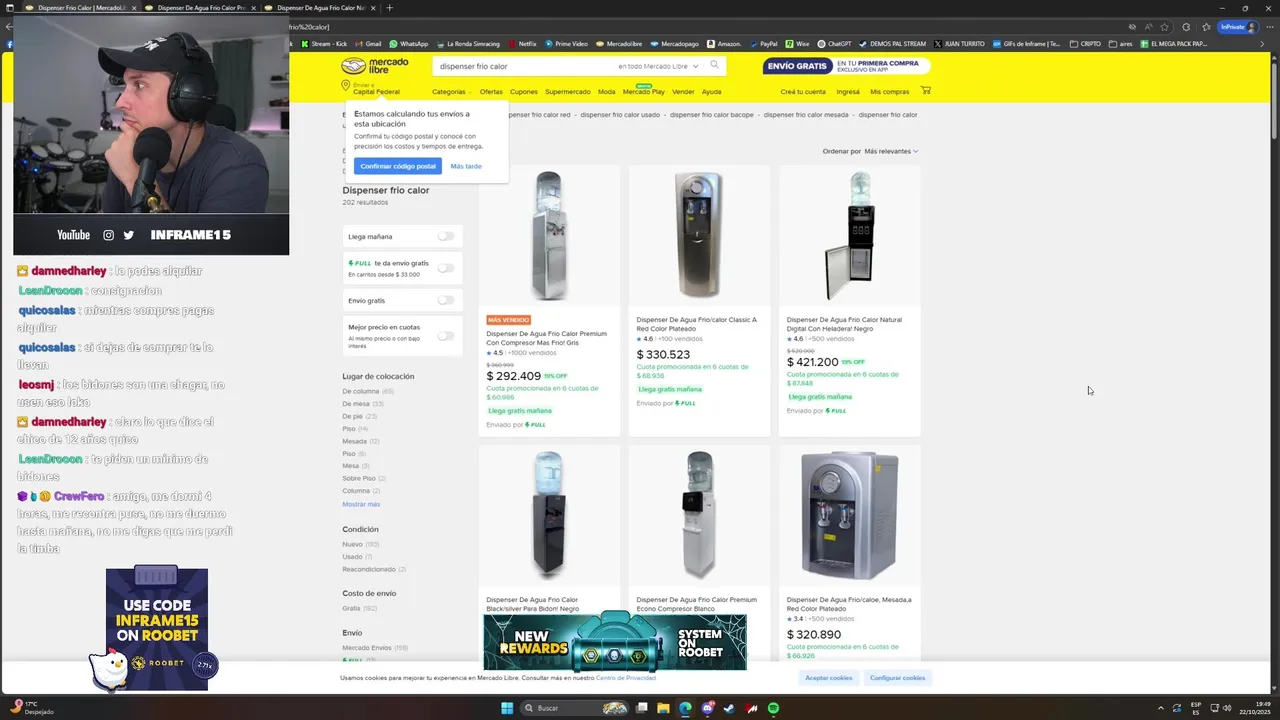Open the Task View taskbar icon
The width and height of the screenshot is (1280, 720).
pos(641,708)
